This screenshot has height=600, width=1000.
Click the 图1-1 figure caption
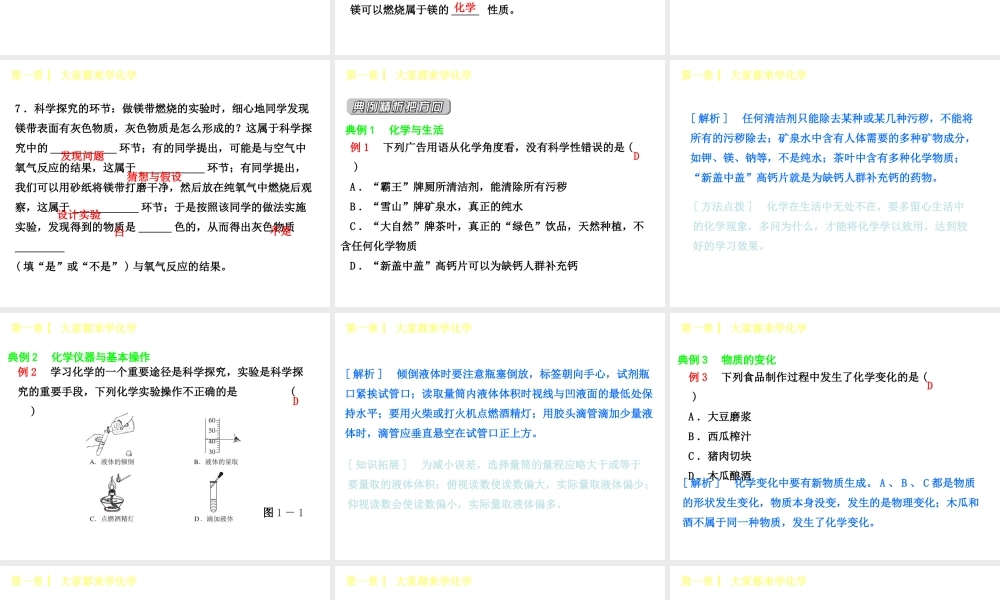pos(283,513)
